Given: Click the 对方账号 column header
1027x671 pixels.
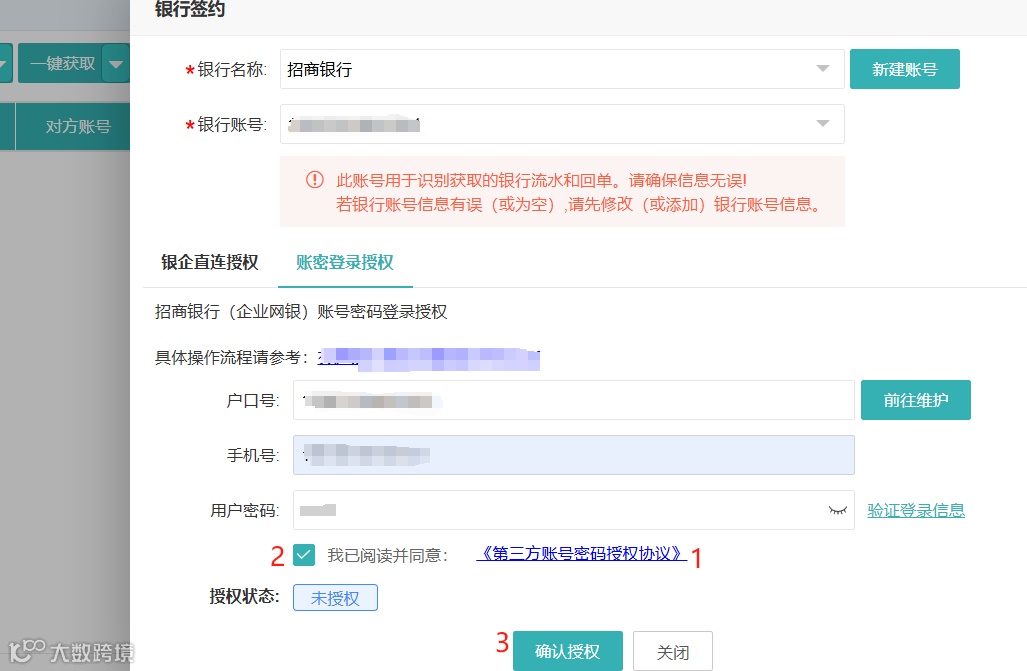Looking at the screenshot, I should pyautogui.click(x=73, y=126).
